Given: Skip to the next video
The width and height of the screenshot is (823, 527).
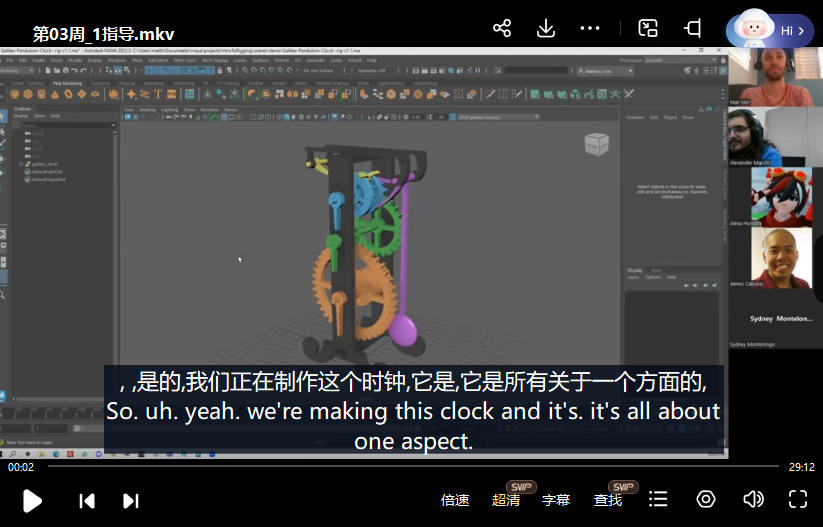Looking at the screenshot, I should 130,500.
